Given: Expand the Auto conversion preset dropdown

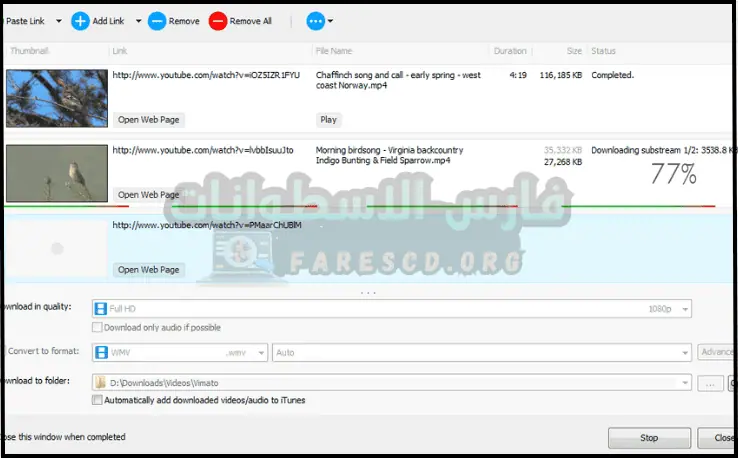Looking at the screenshot, I should 684,352.
